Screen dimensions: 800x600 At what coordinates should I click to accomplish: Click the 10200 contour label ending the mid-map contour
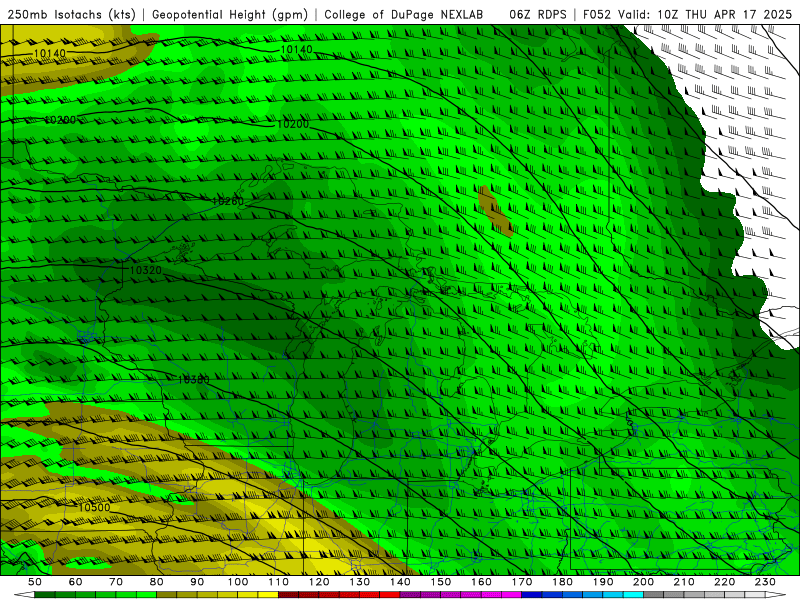point(293,124)
